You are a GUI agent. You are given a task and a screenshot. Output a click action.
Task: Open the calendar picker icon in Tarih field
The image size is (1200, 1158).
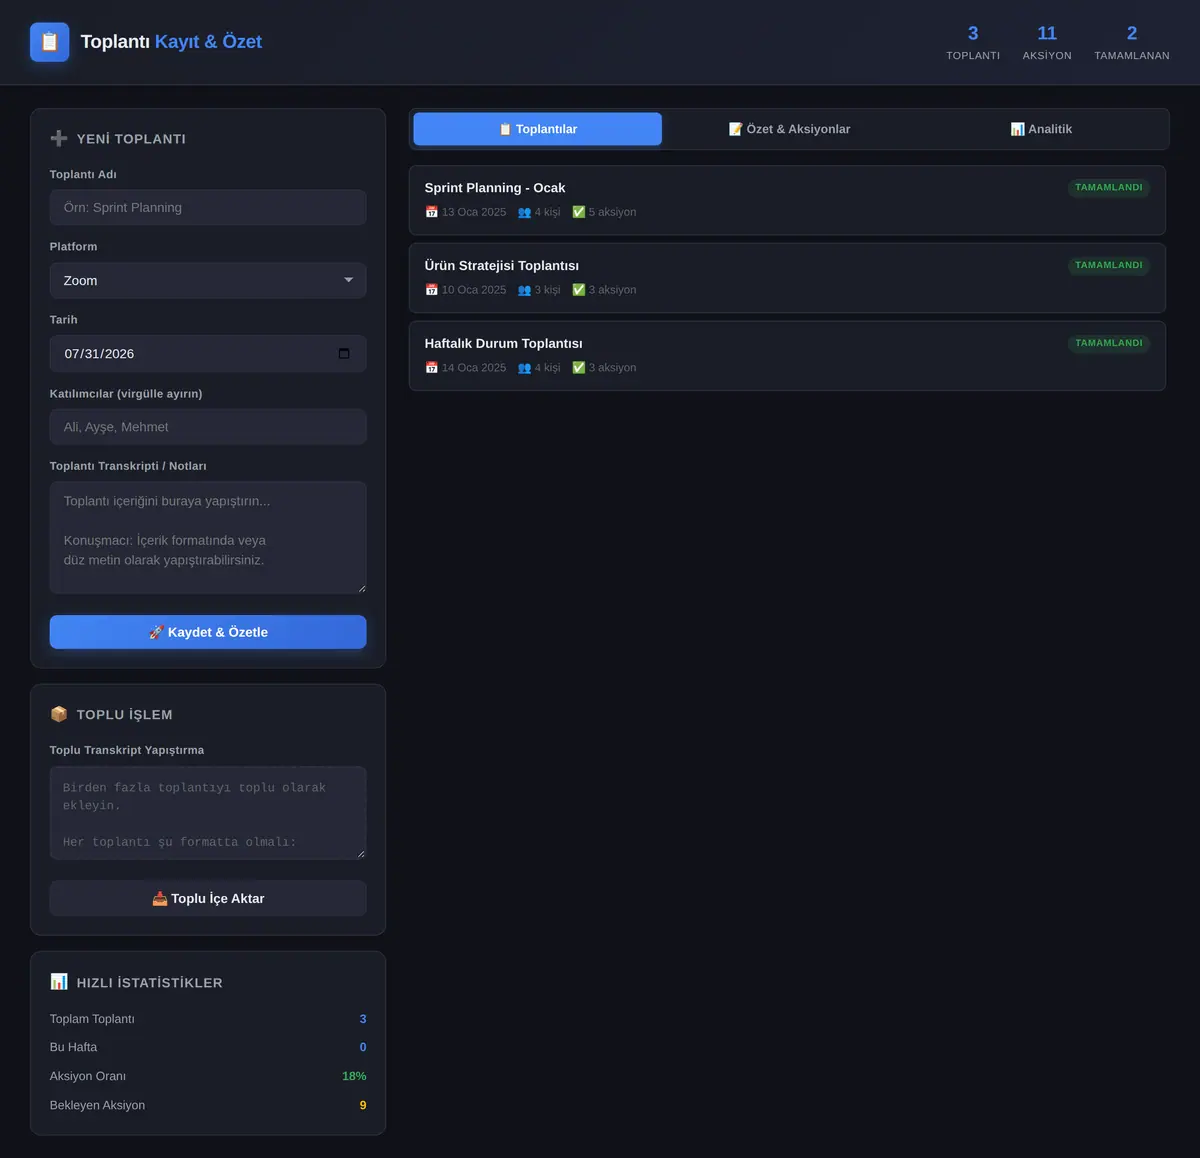tap(344, 353)
